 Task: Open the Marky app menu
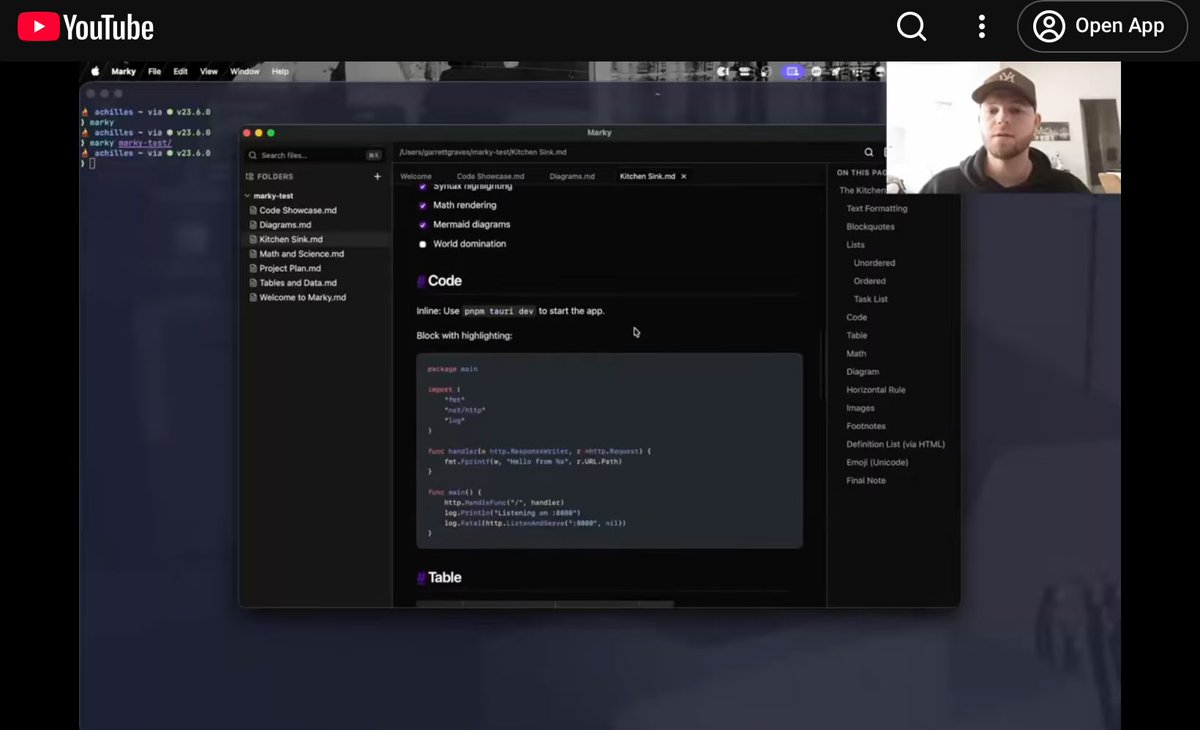(x=124, y=71)
